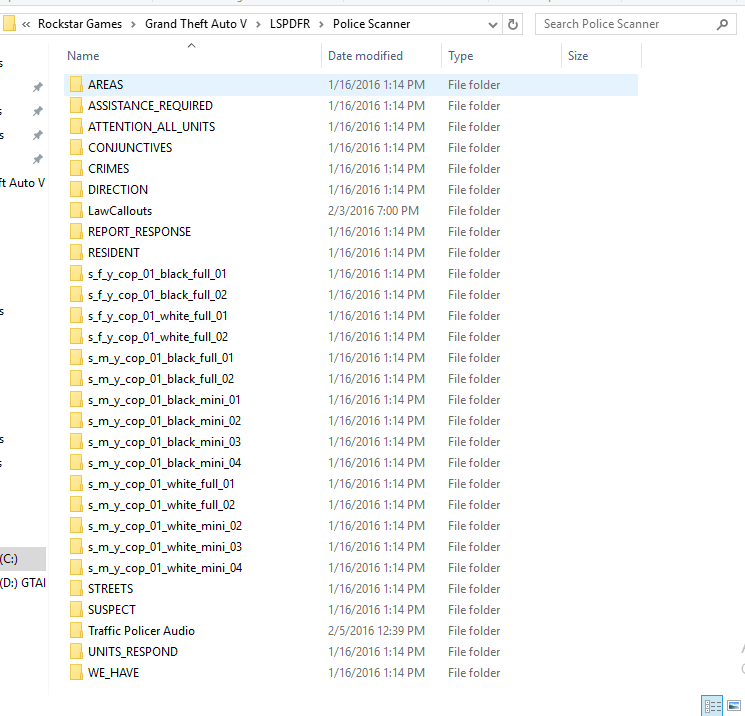Select the (D:) GTAI drive in sidebar
The height and width of the screenshot is (716, 745).
click(23, 583)
